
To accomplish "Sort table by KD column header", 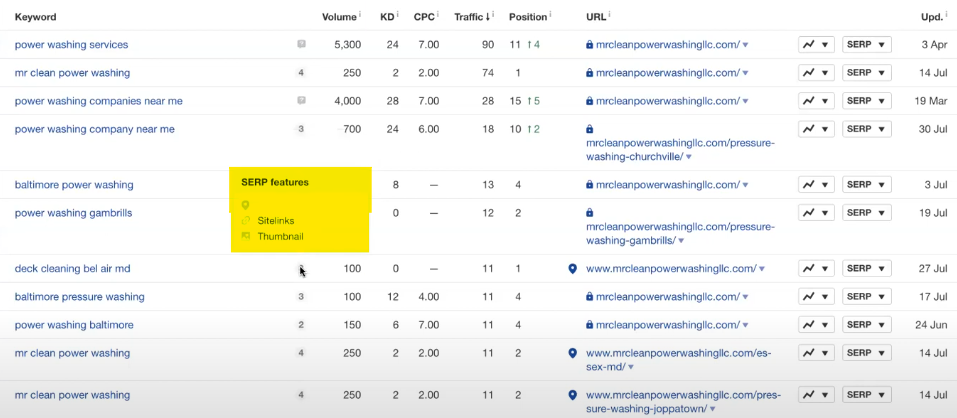I will 387,17.
